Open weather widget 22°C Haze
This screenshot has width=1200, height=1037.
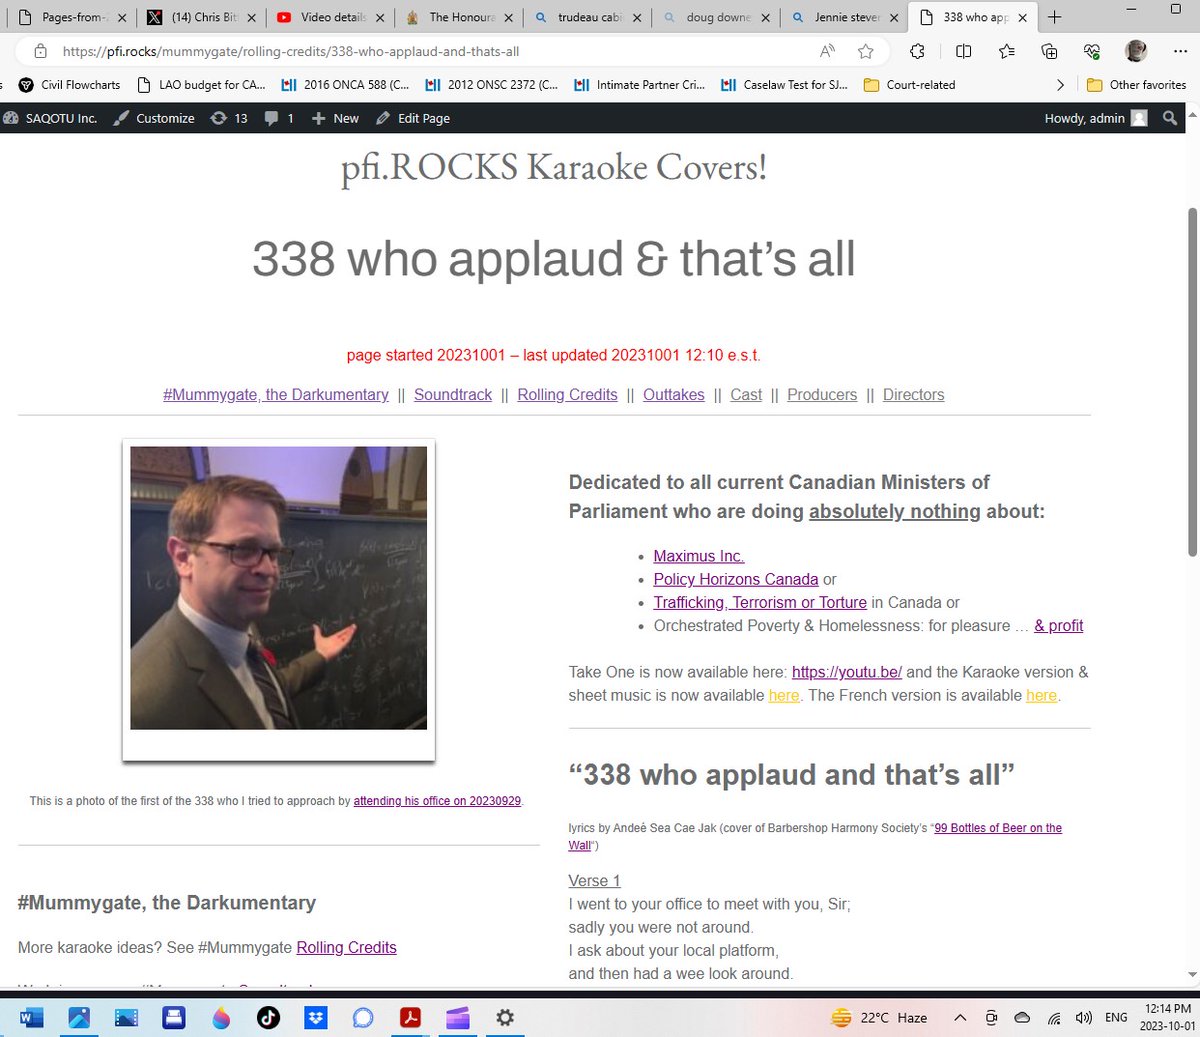[881, 1018]
